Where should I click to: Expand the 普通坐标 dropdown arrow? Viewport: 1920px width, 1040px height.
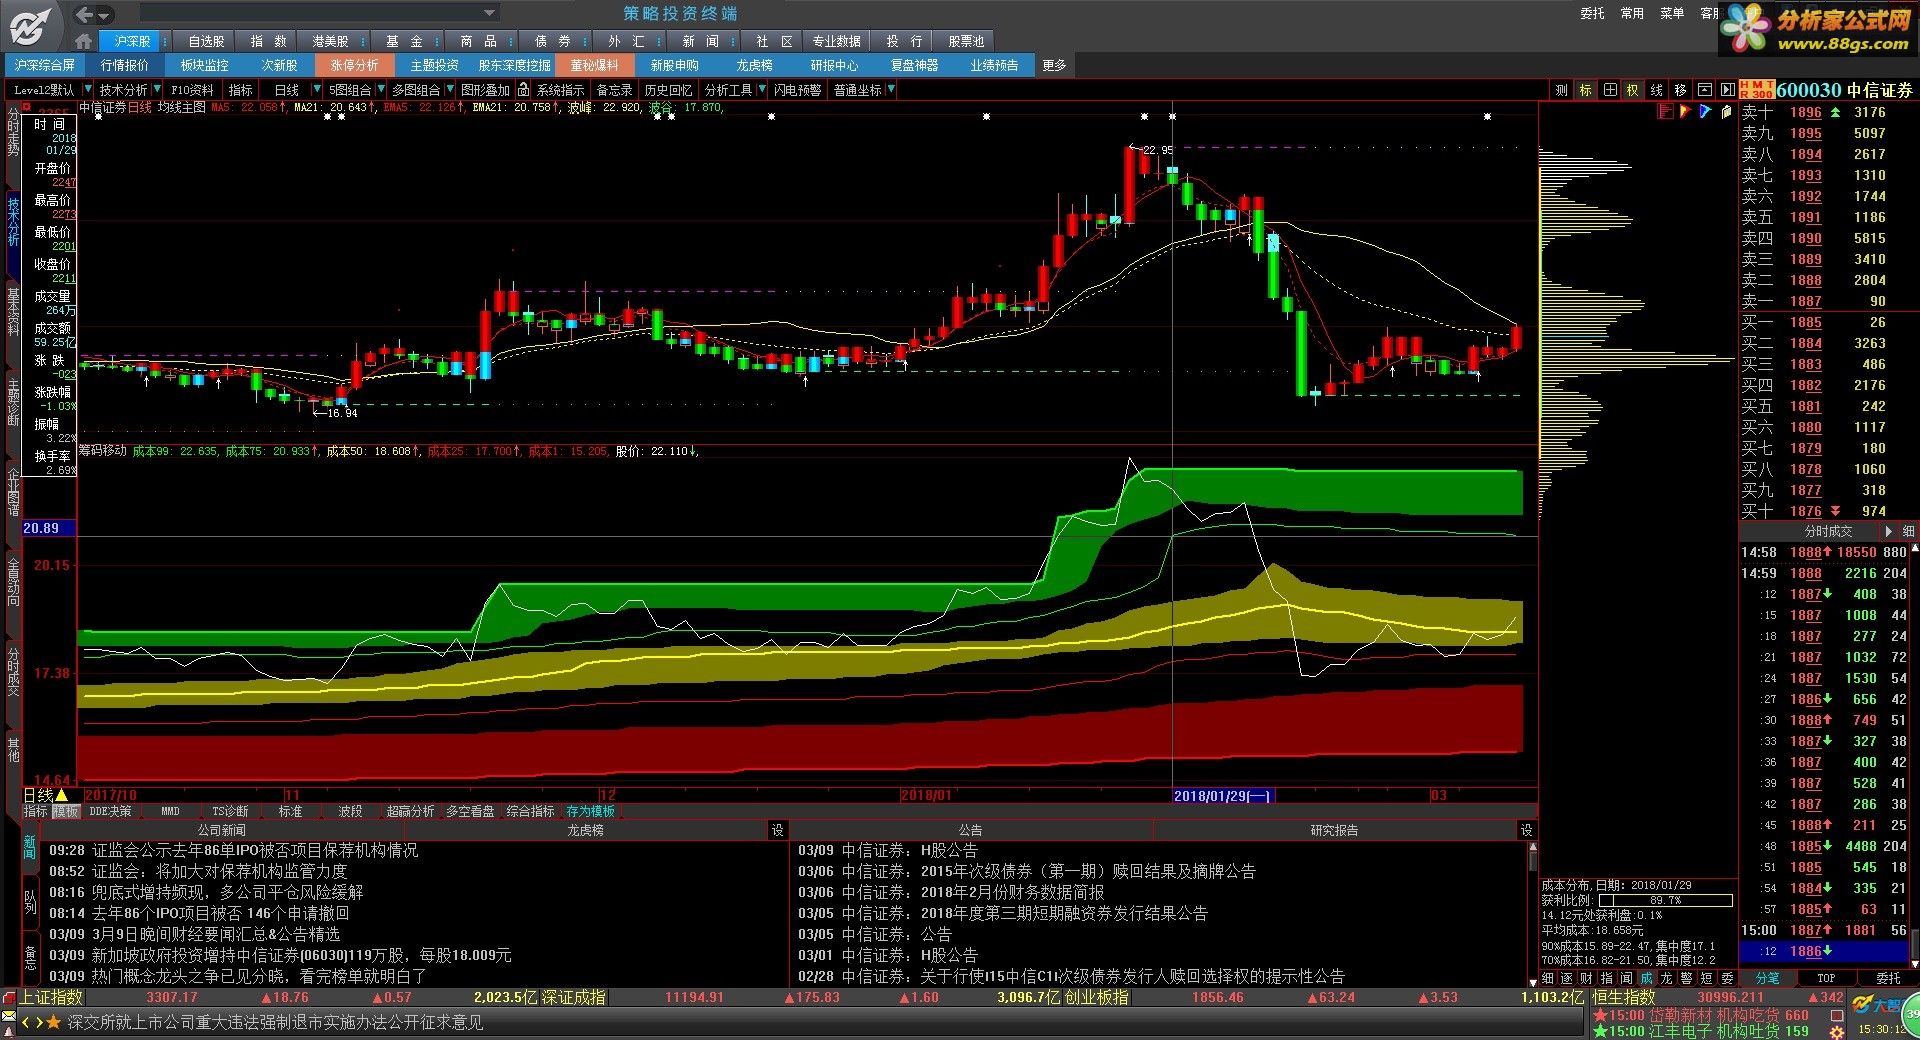(891, 90)
